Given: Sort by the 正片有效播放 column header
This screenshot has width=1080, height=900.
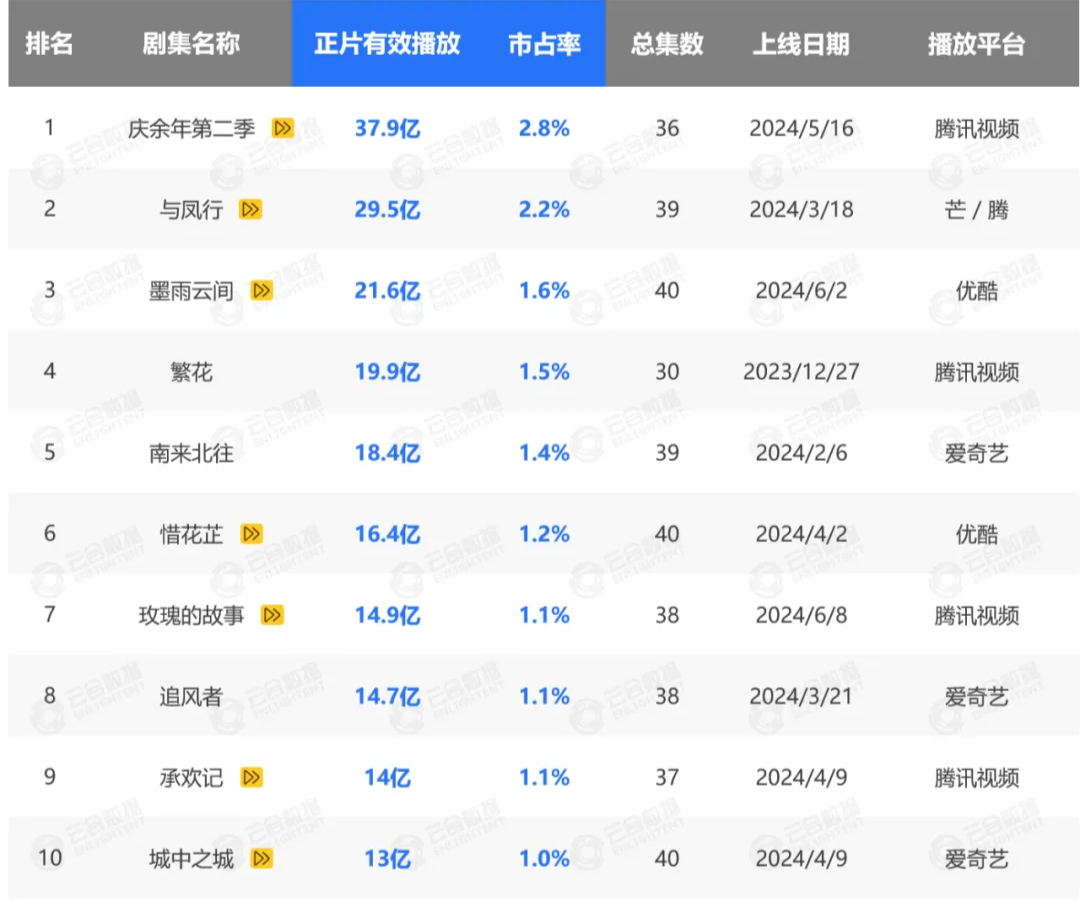Looking at the screenshot, I should [x=387, y=44].
